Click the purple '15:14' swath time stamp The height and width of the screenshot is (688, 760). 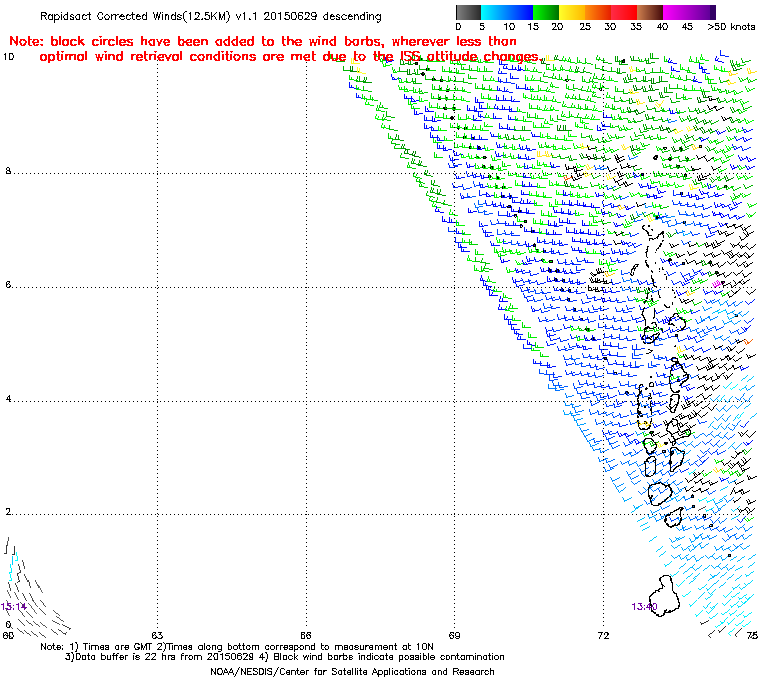click(13, 607)
